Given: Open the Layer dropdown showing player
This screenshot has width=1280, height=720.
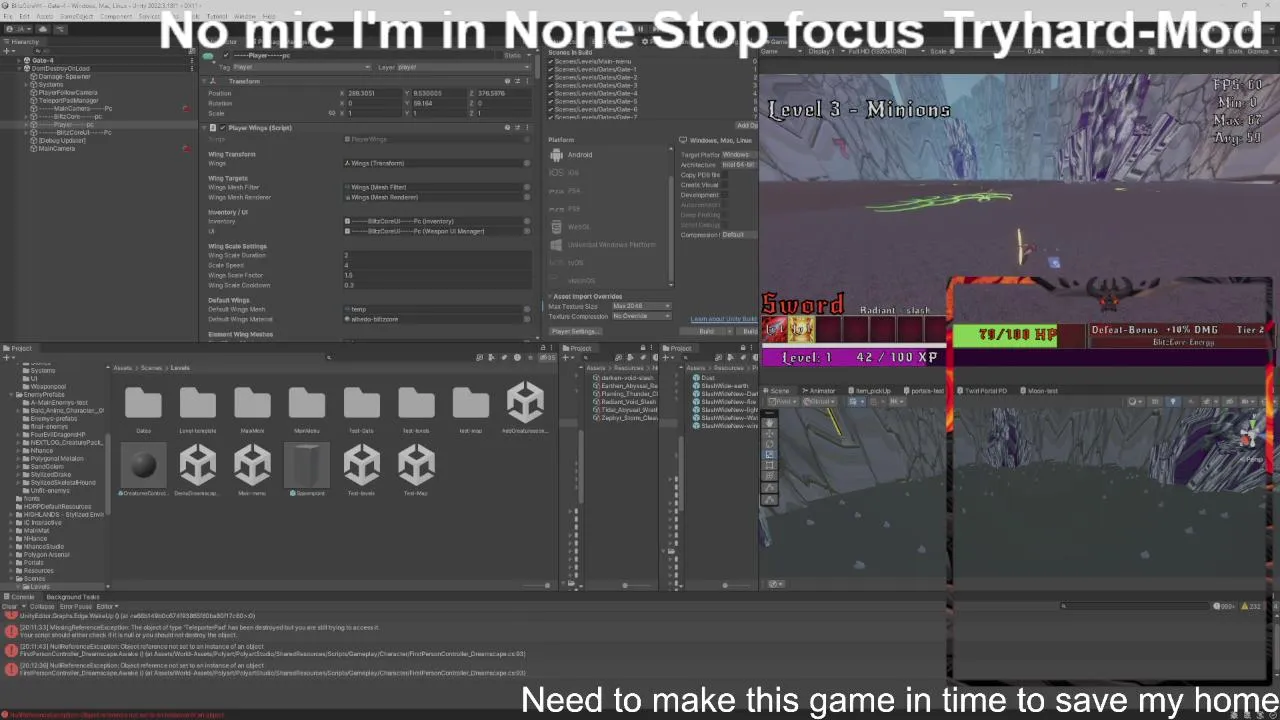Looking at the screenshot, I should (x=464, y=67).
